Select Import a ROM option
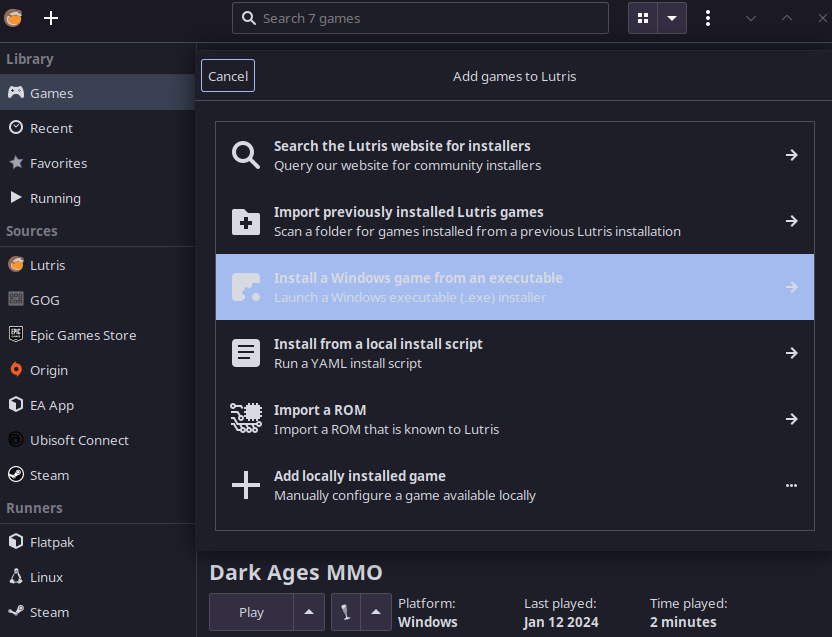This screenshot has height=637, width=832. point(515,419)
